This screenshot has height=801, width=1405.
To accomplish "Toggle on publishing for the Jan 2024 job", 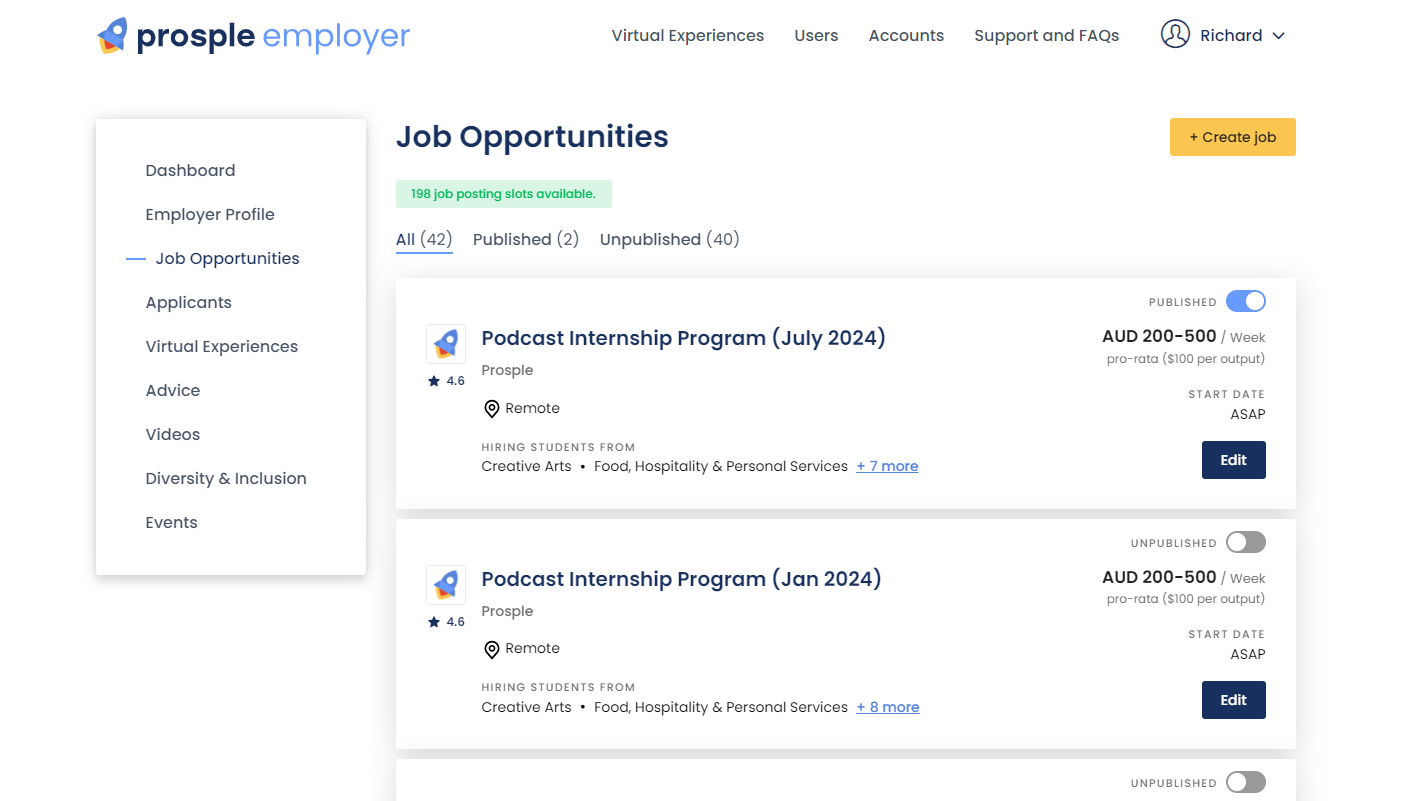I will pos(1246,542).
